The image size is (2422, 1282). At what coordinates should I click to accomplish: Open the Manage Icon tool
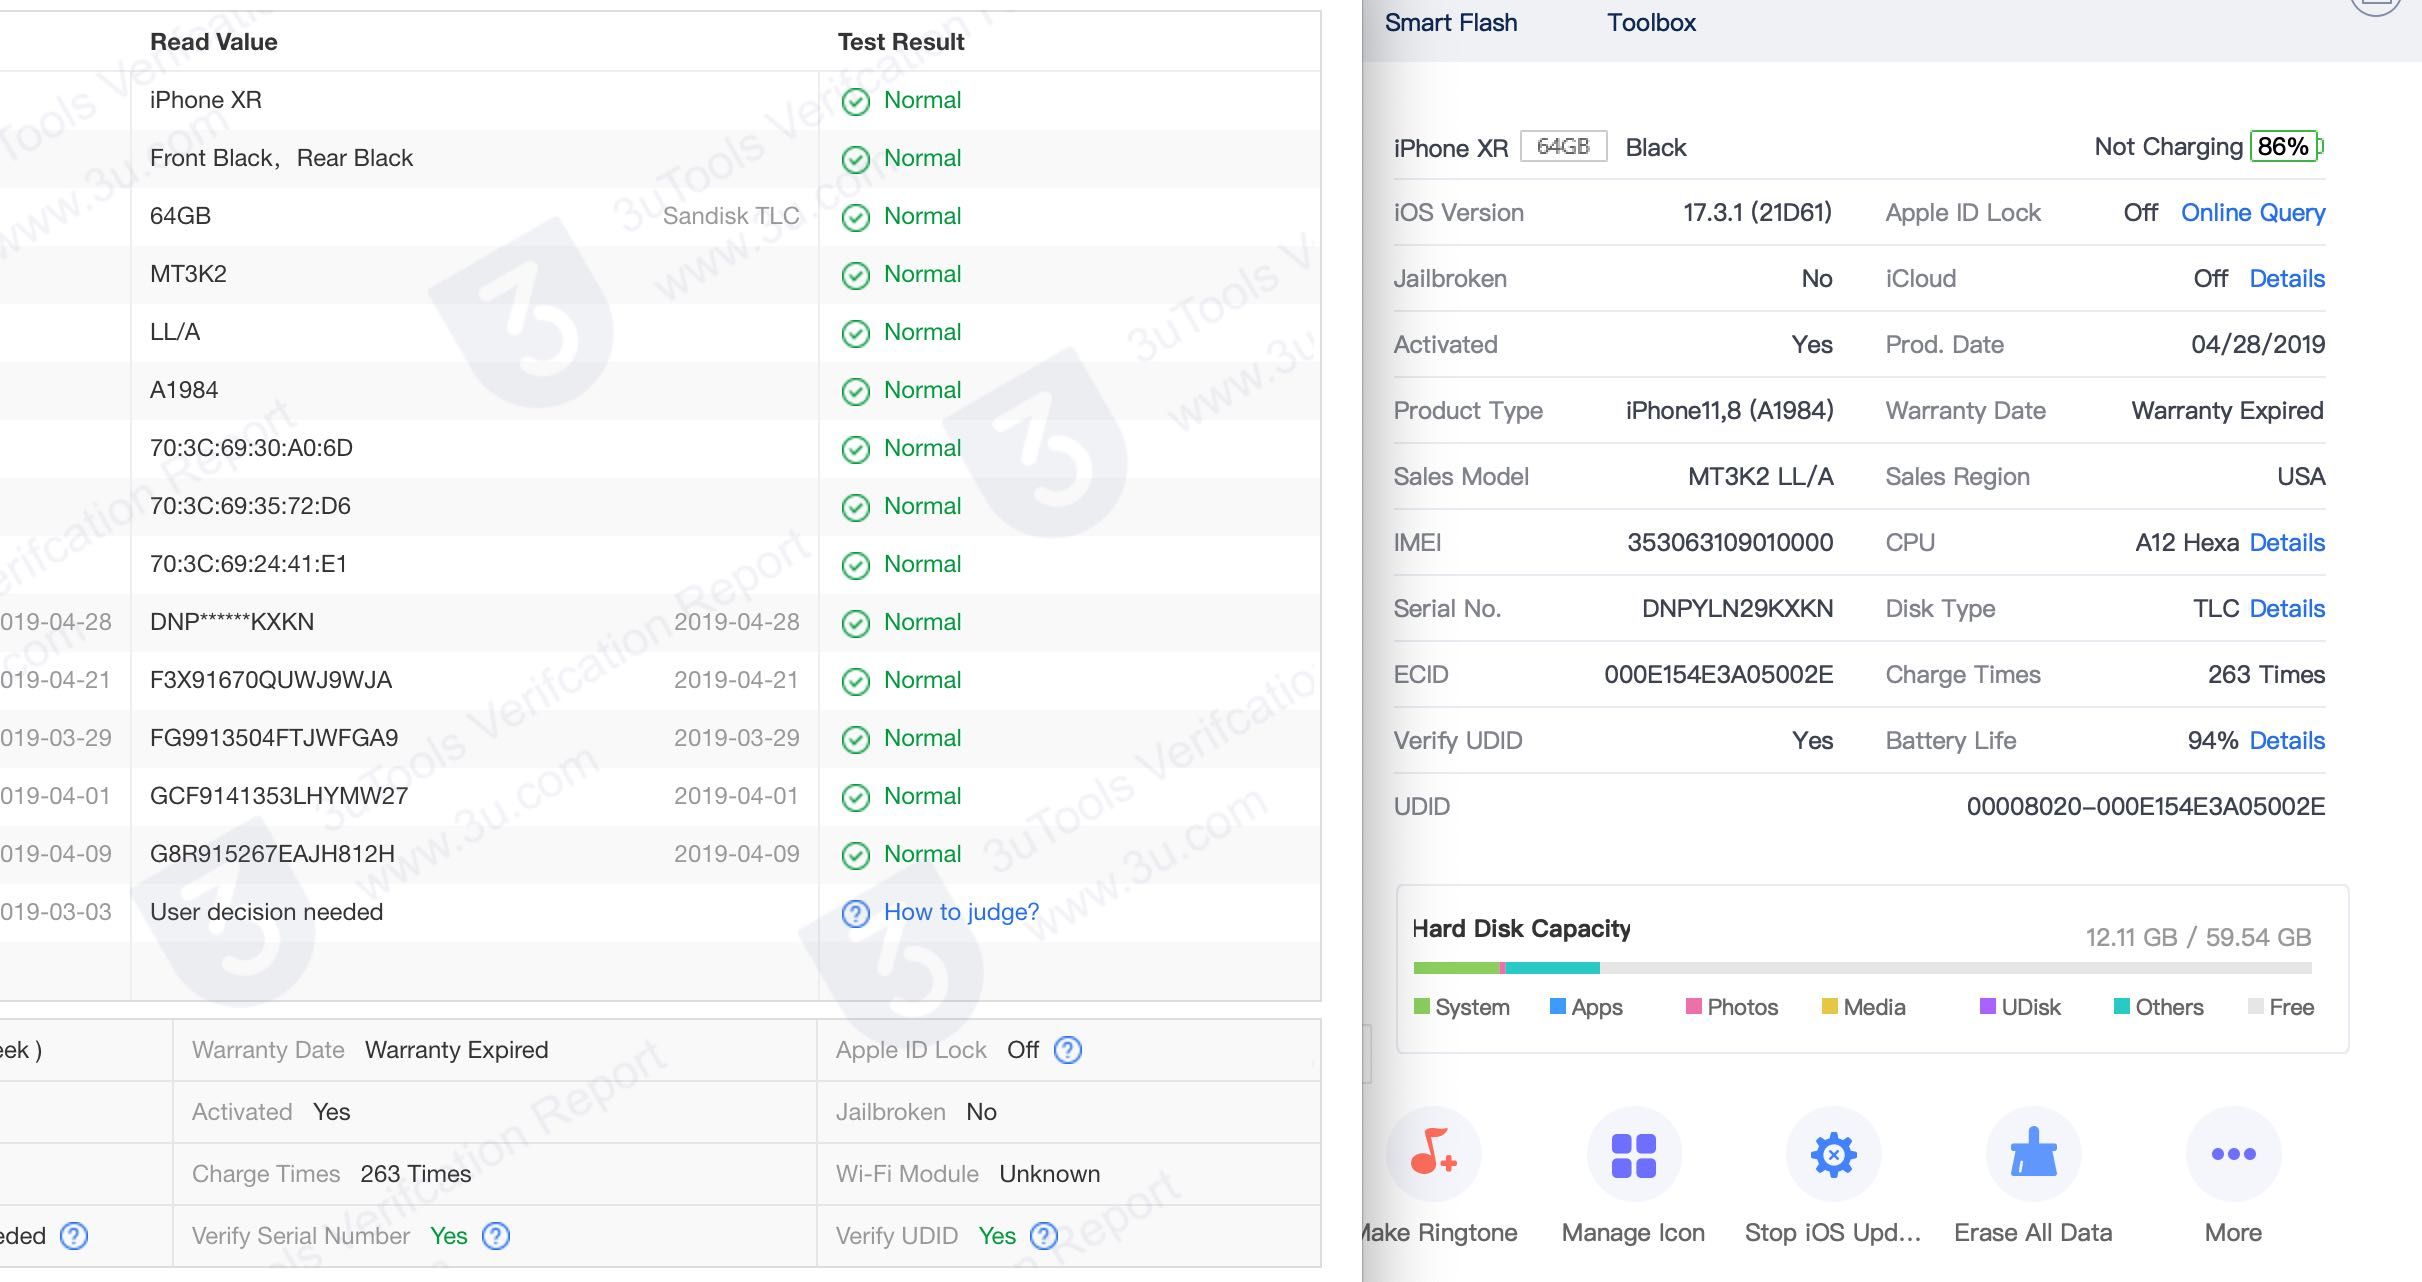tap(1633, 1155)
